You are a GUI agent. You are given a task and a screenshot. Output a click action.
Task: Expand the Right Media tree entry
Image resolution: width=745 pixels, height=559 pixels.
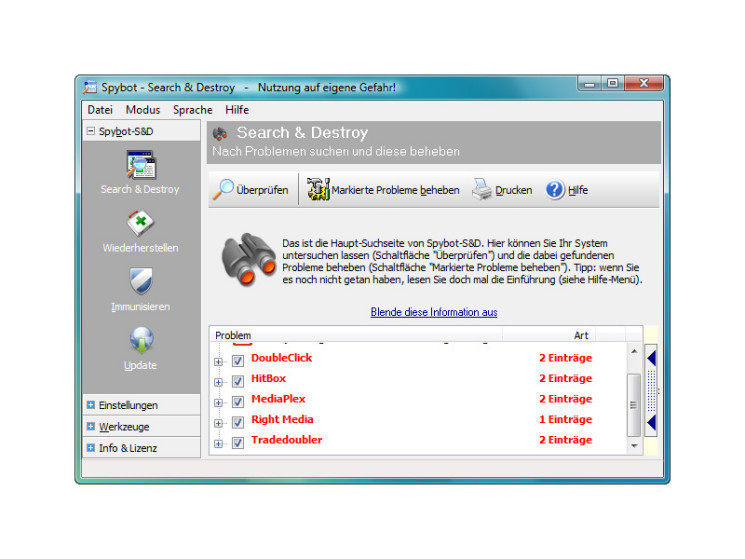[218, 423]
